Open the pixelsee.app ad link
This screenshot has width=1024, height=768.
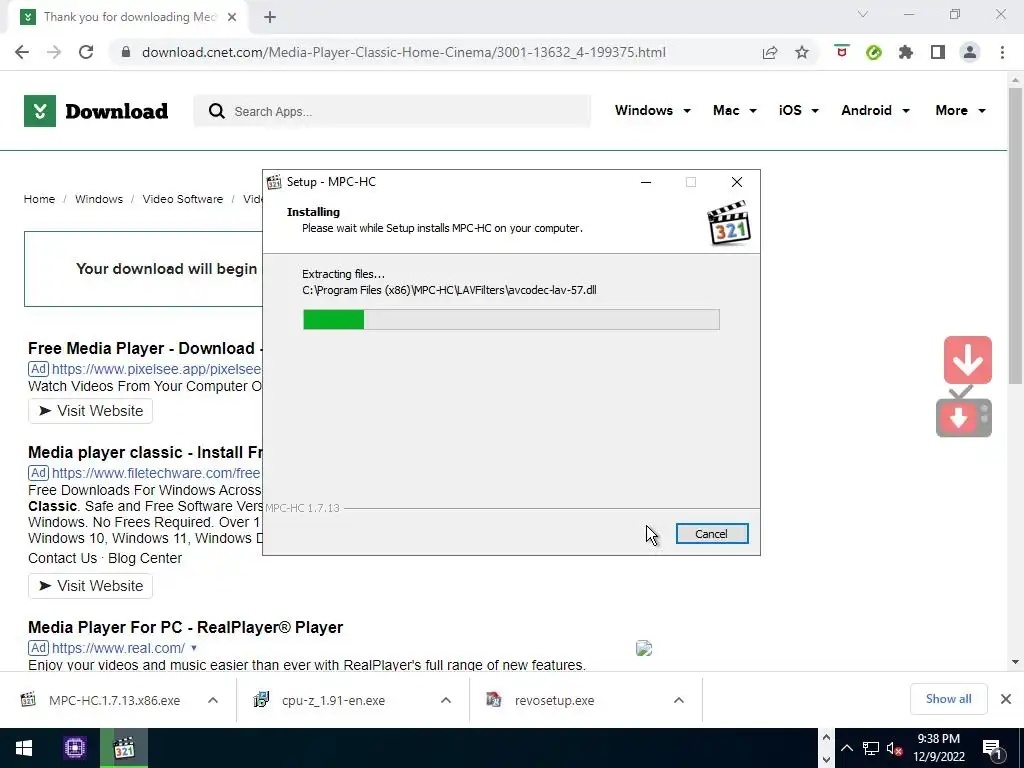[x=157, y=369]
